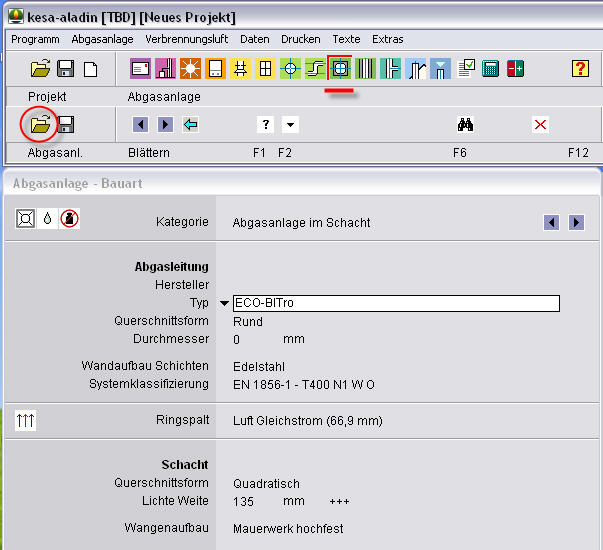Open the Verbrennungsluft menu
Image resolution: width=603 pixels, height=550 pixels.
(x=186, y=39)
